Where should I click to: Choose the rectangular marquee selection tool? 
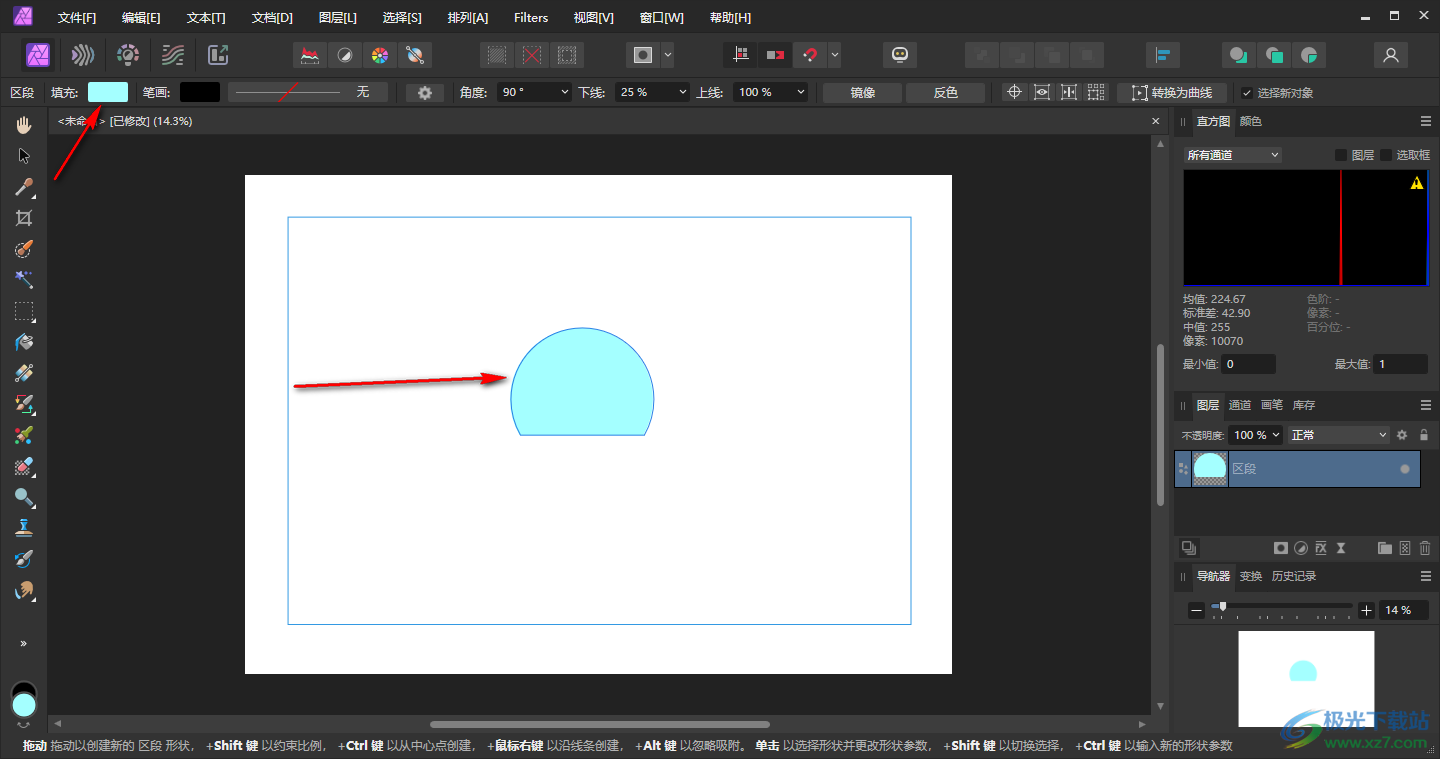point(24,311)
